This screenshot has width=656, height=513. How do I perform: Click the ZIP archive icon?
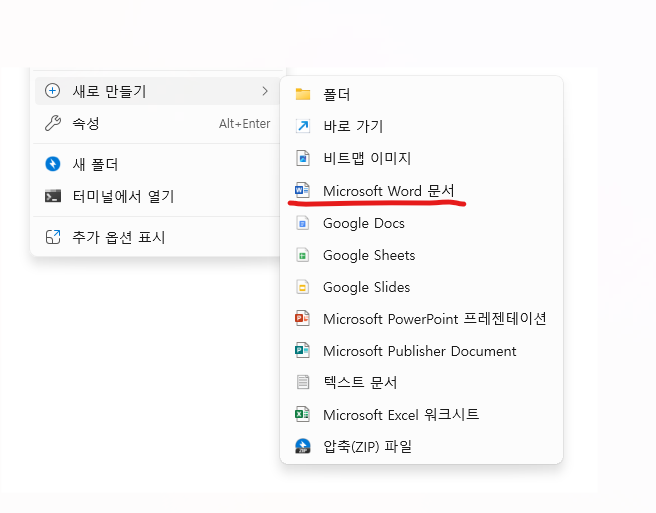coord(303,446)
